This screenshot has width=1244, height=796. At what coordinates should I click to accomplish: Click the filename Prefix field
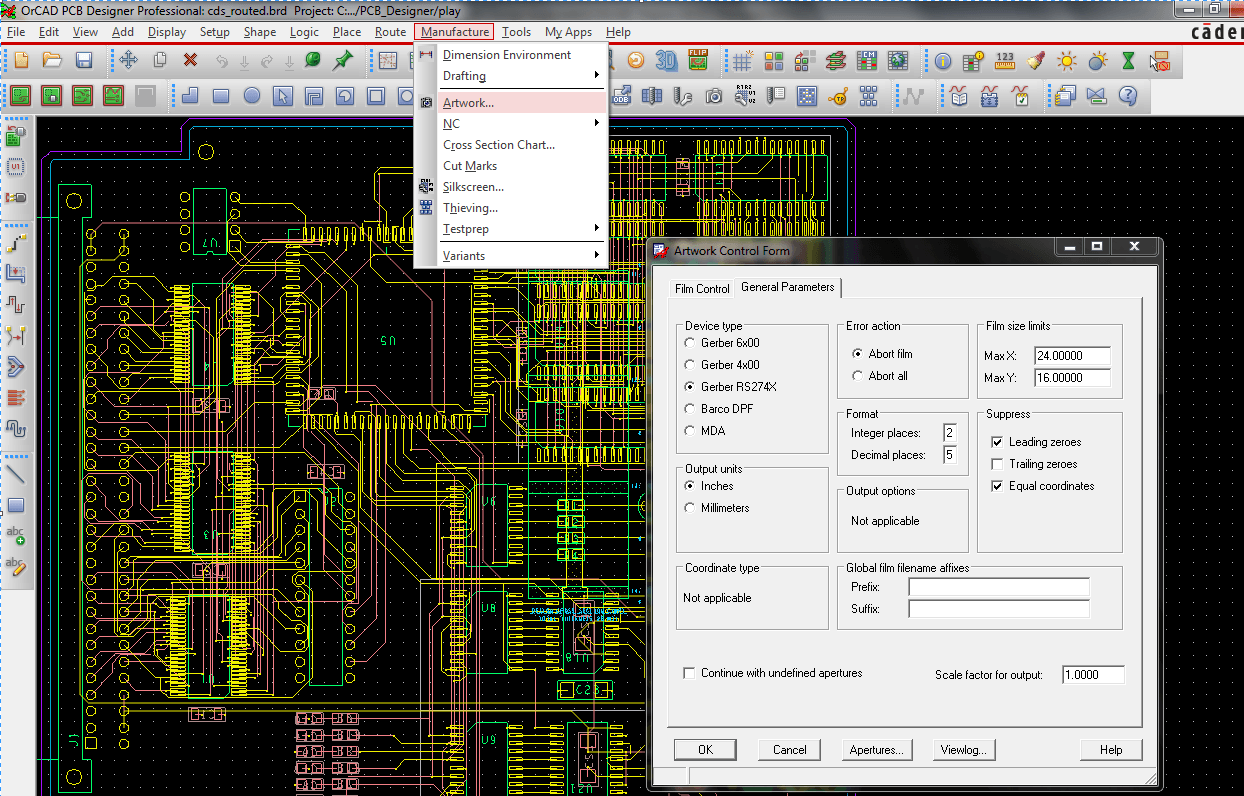click(999, 587)
